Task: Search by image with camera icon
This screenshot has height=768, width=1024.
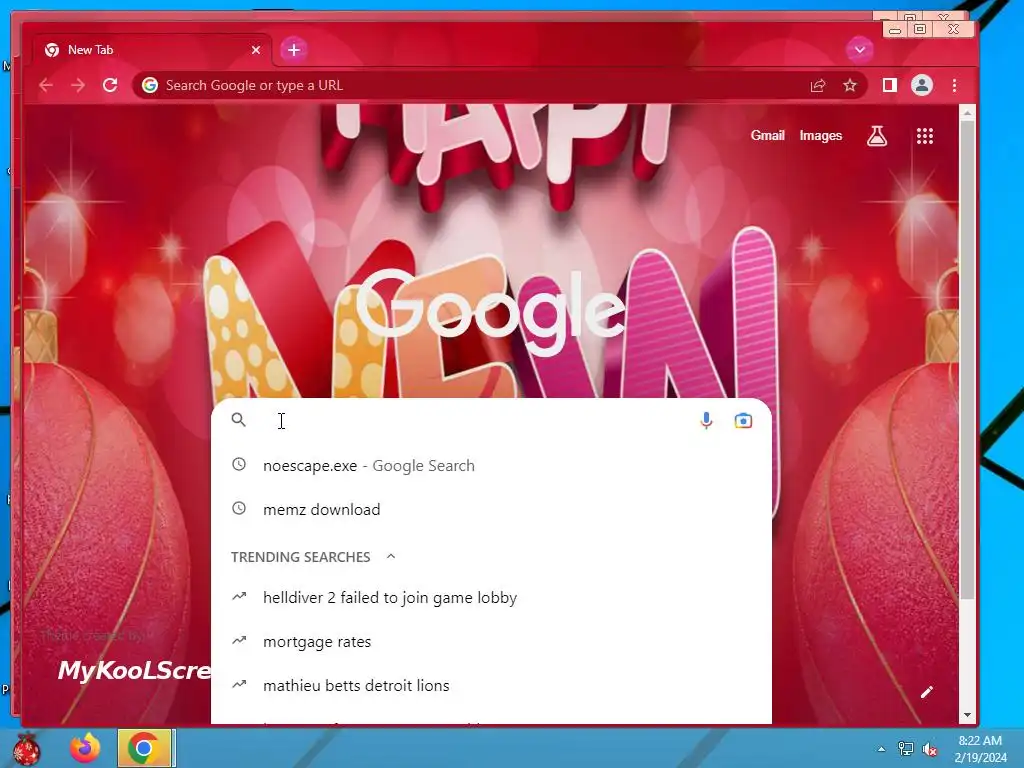Action: [x=743, y=421]
